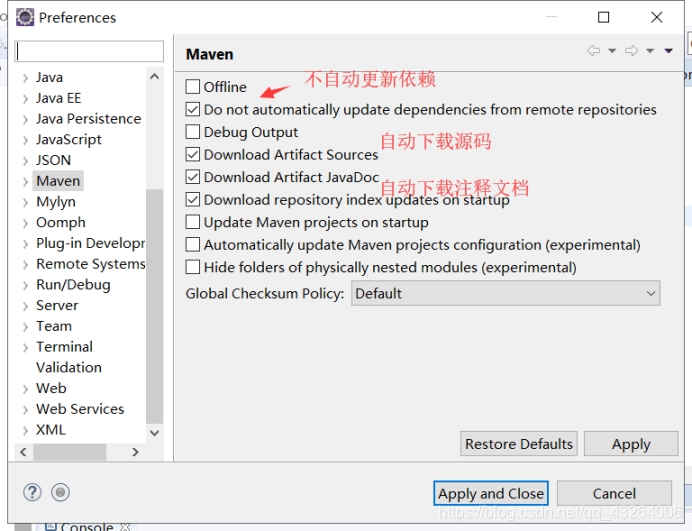
Task: Uncheck Download Artifact Sources
Action: pyautogui.click(x=193, y=154)
